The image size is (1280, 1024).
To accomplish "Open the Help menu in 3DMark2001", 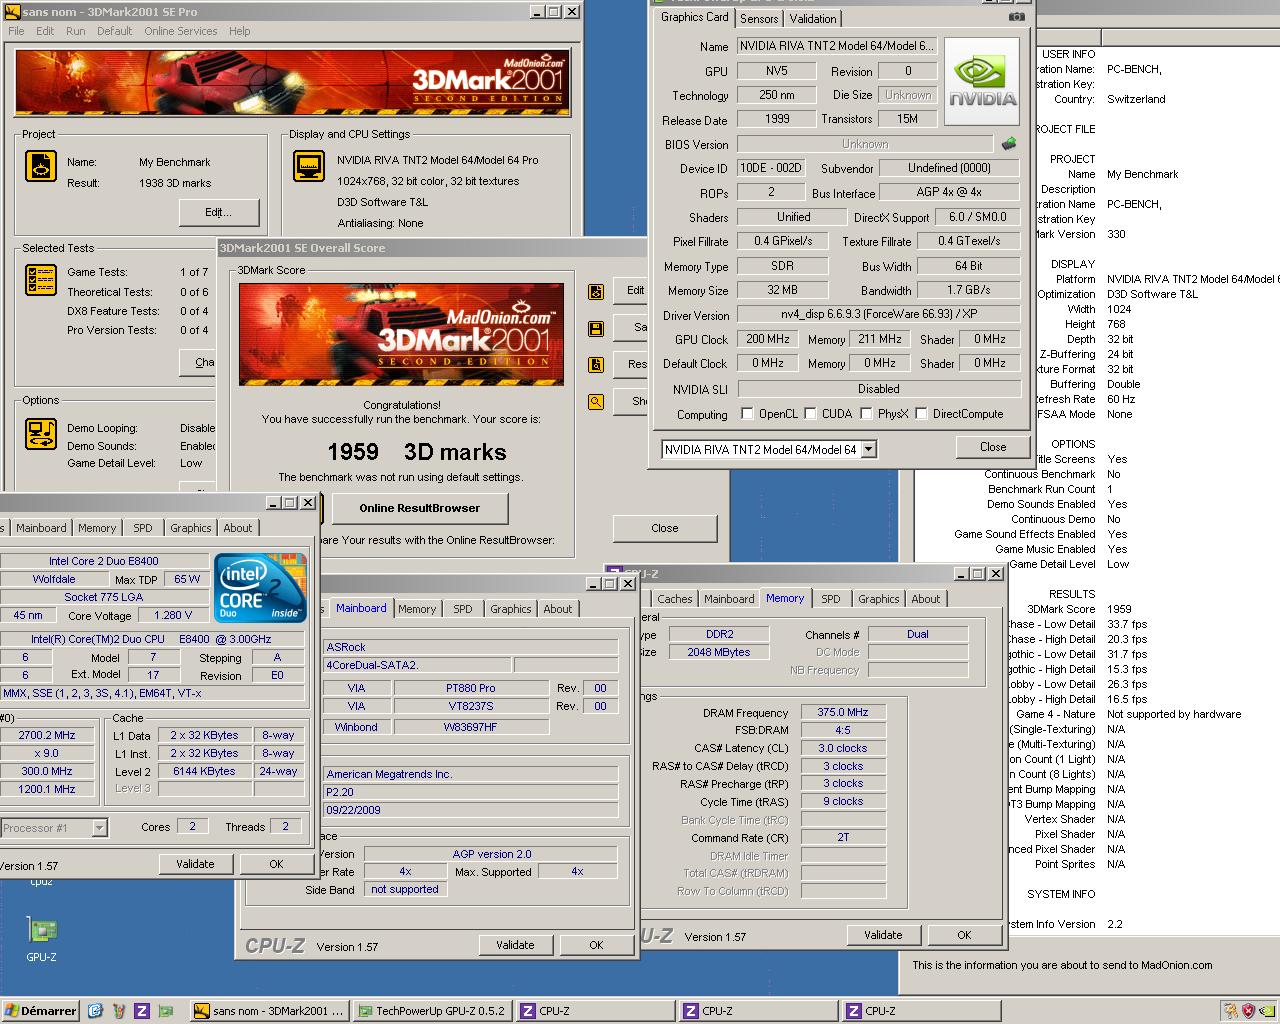I will 239,31.
